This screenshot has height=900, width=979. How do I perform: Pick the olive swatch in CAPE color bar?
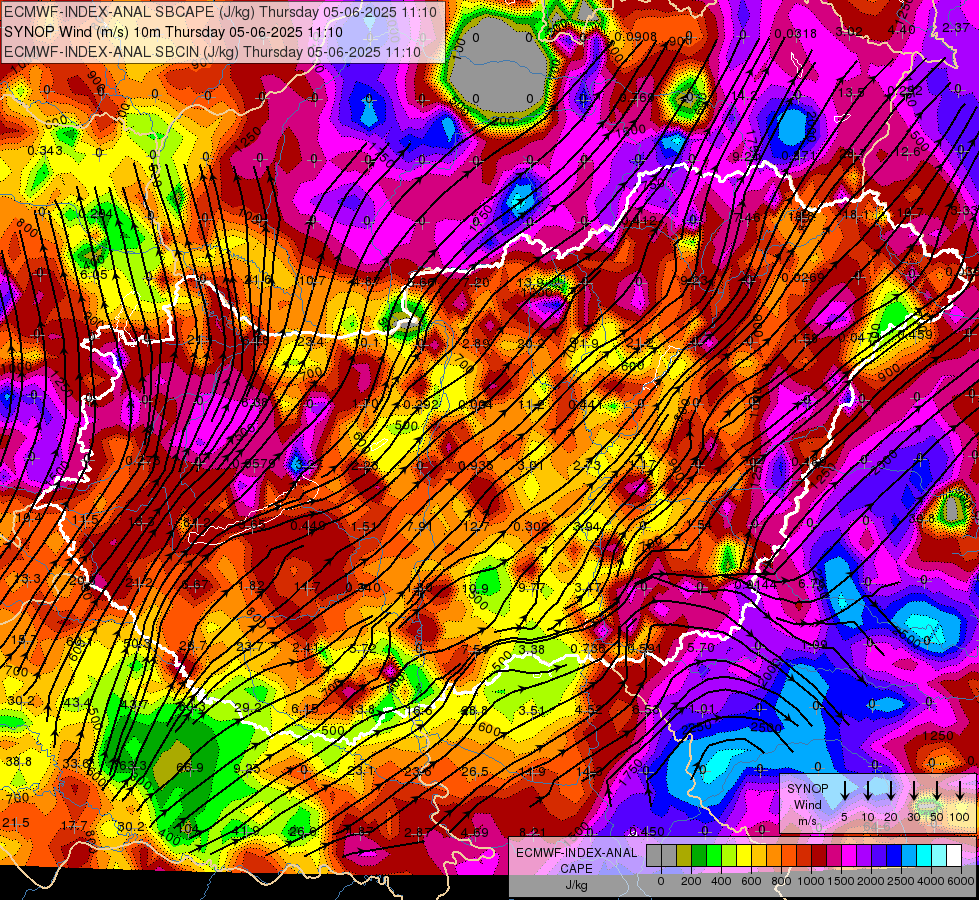click(x=684, y=856)
